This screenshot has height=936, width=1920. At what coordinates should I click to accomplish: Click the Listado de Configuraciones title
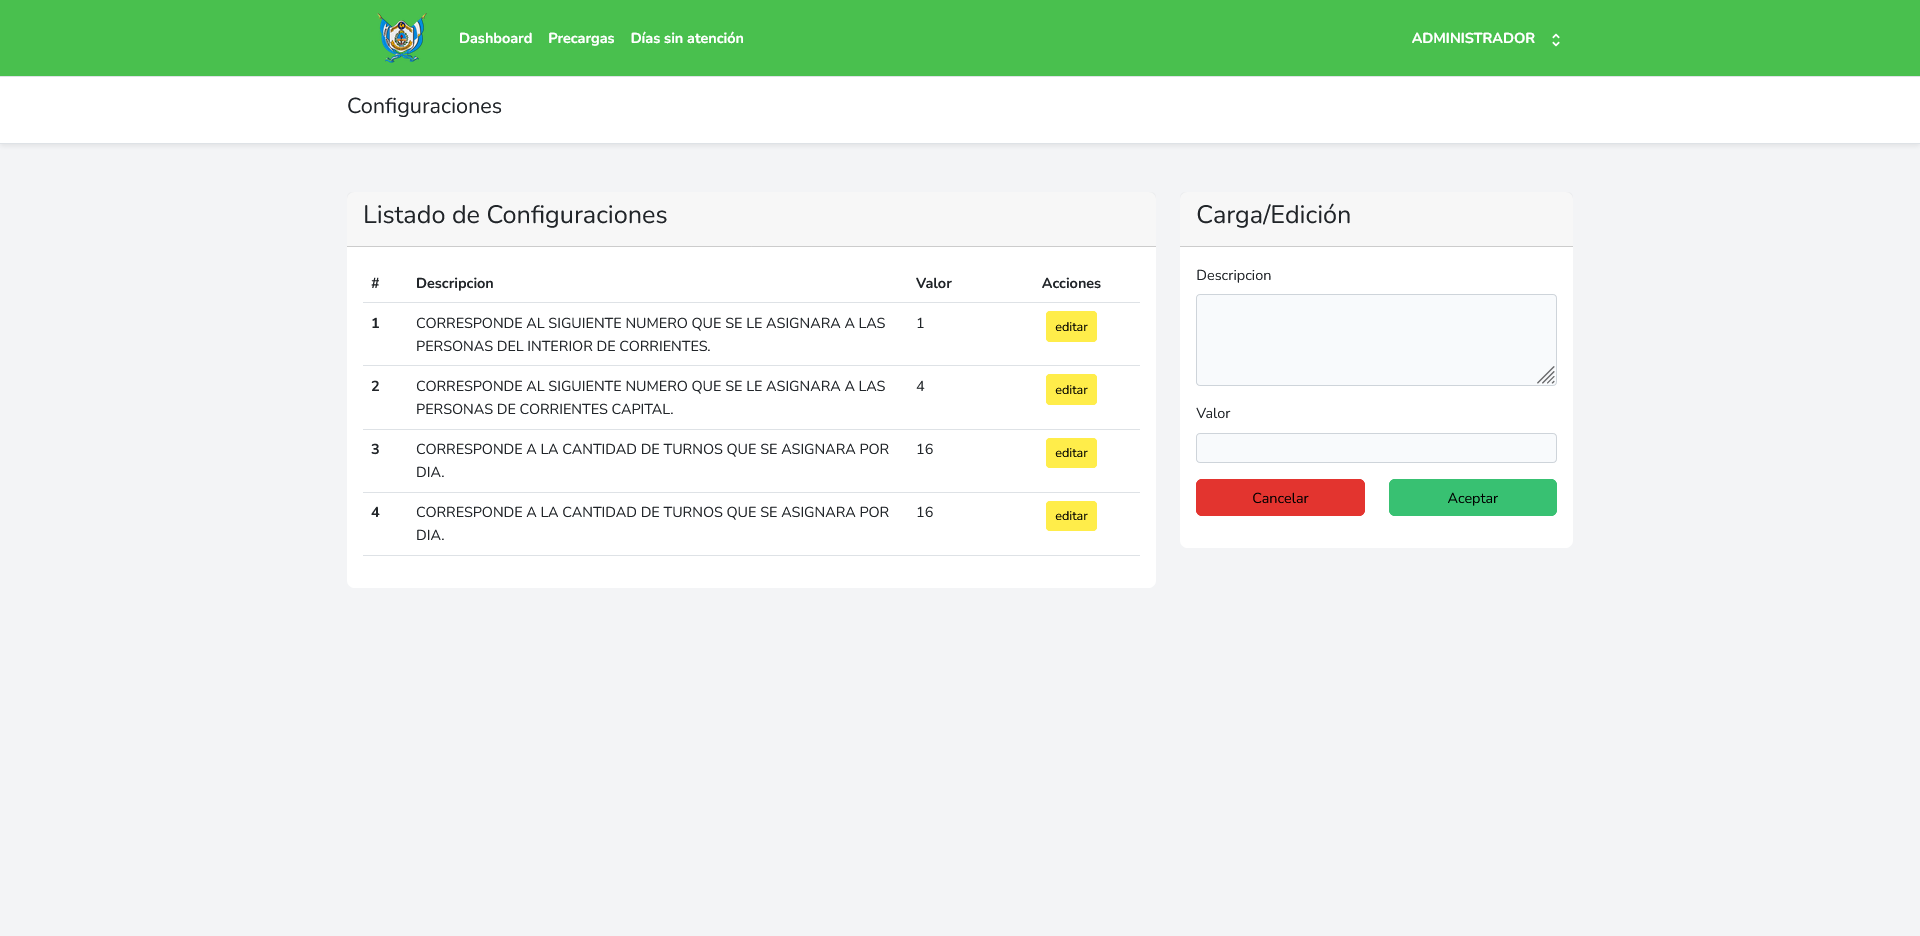tap(515, 215)
